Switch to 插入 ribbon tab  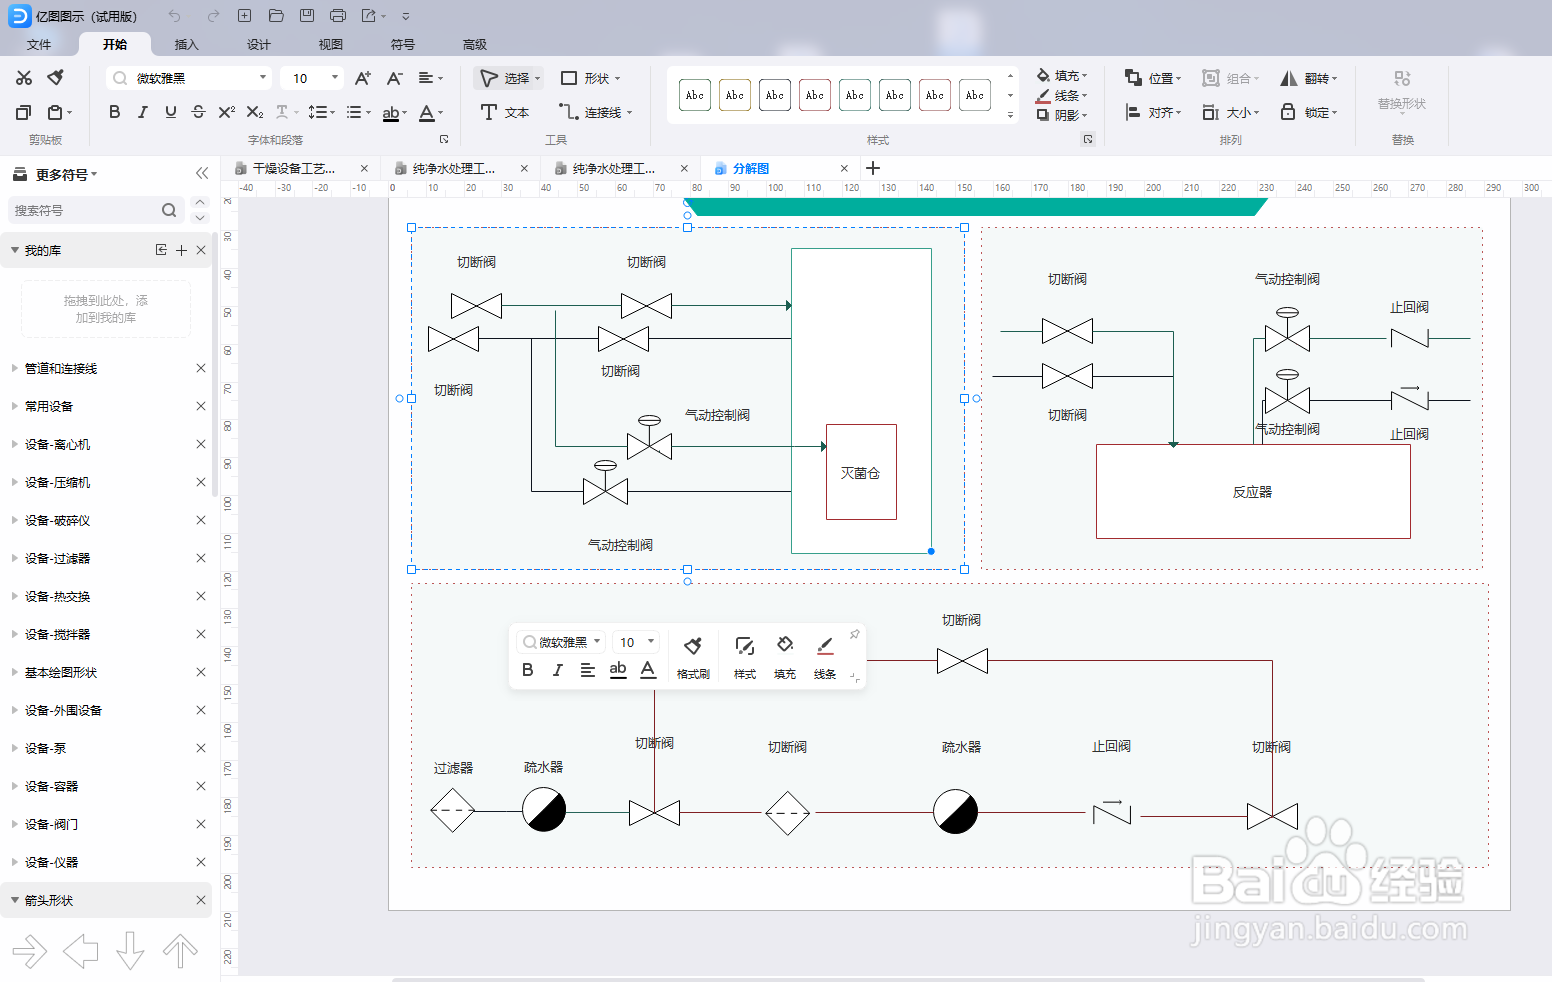pyautogui.click(x=187, y=44)
